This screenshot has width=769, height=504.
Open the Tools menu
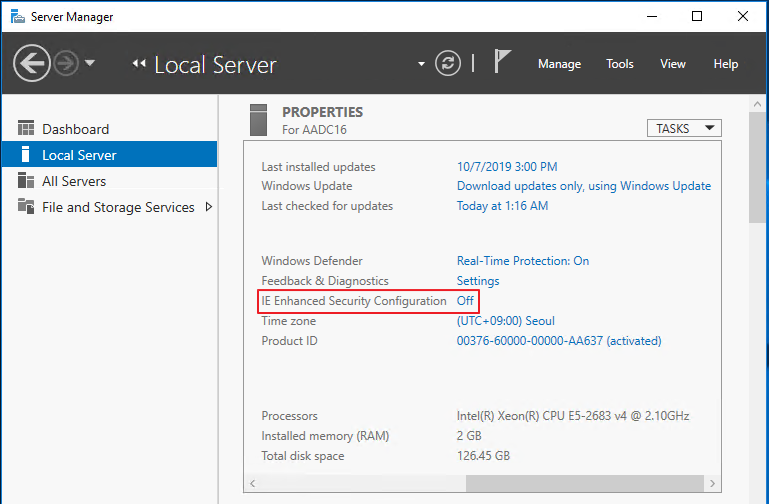coord(619,64)
